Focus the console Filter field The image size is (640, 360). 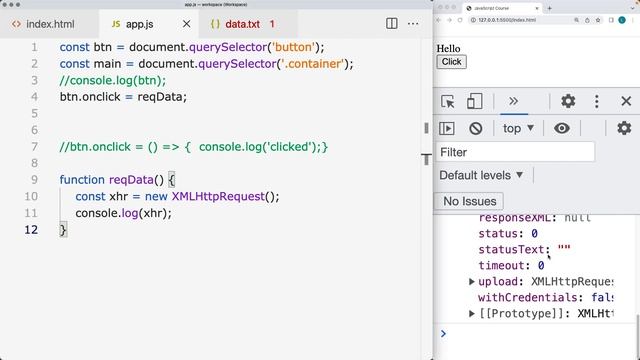coord(516,152)
